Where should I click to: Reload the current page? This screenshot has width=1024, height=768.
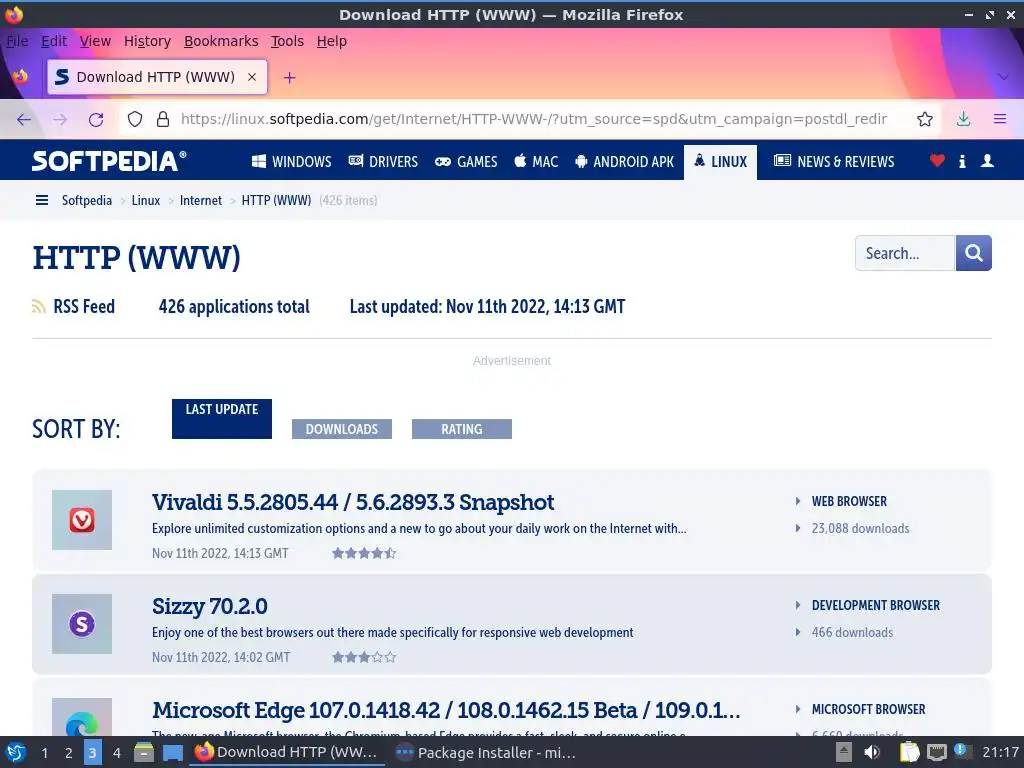[96, 120]
